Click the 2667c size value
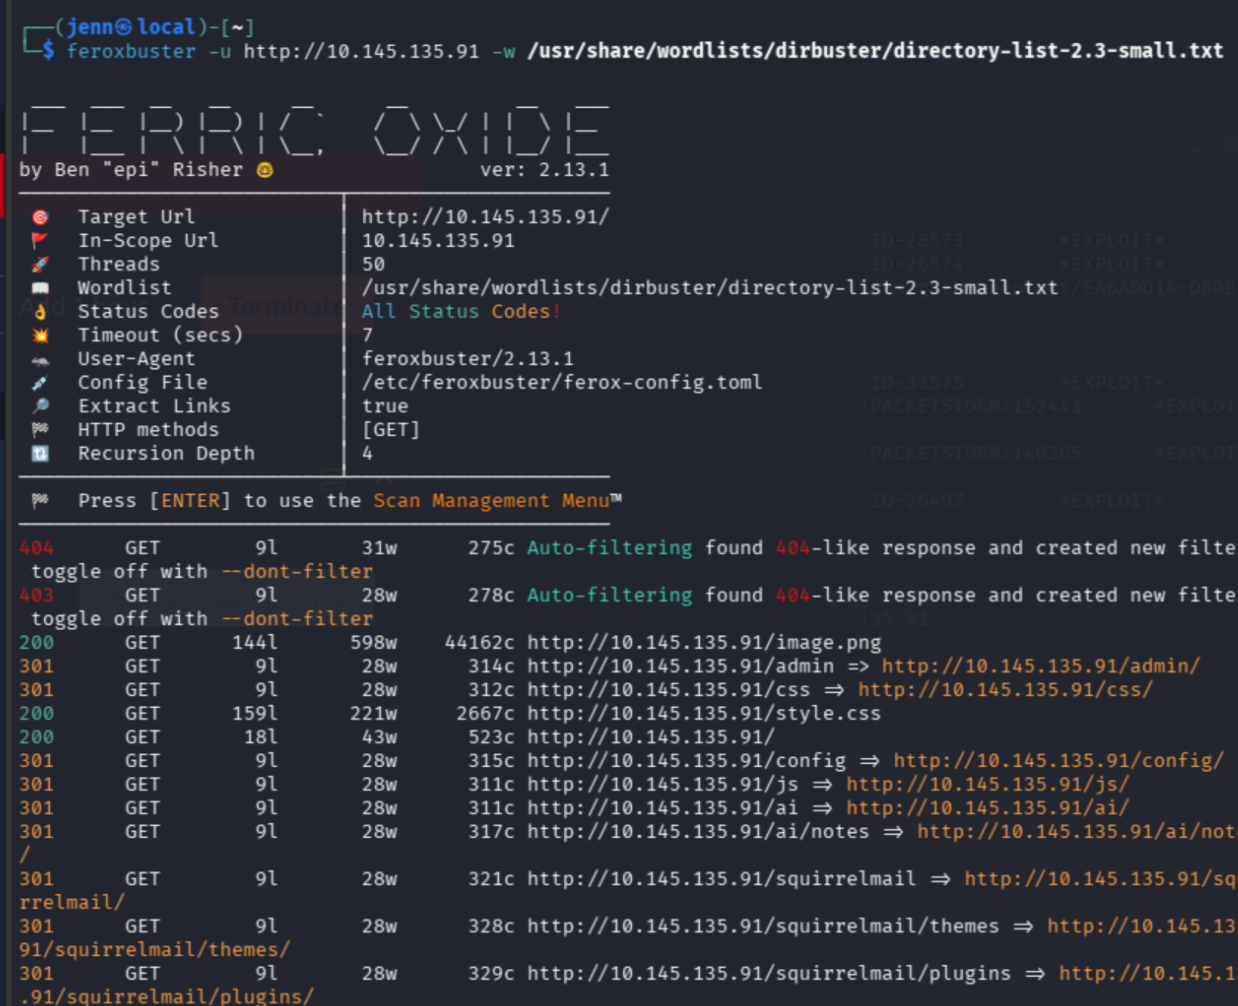Image resolution: width=1238 pixels, height=1006 pixels. click(x=485, y=713)
